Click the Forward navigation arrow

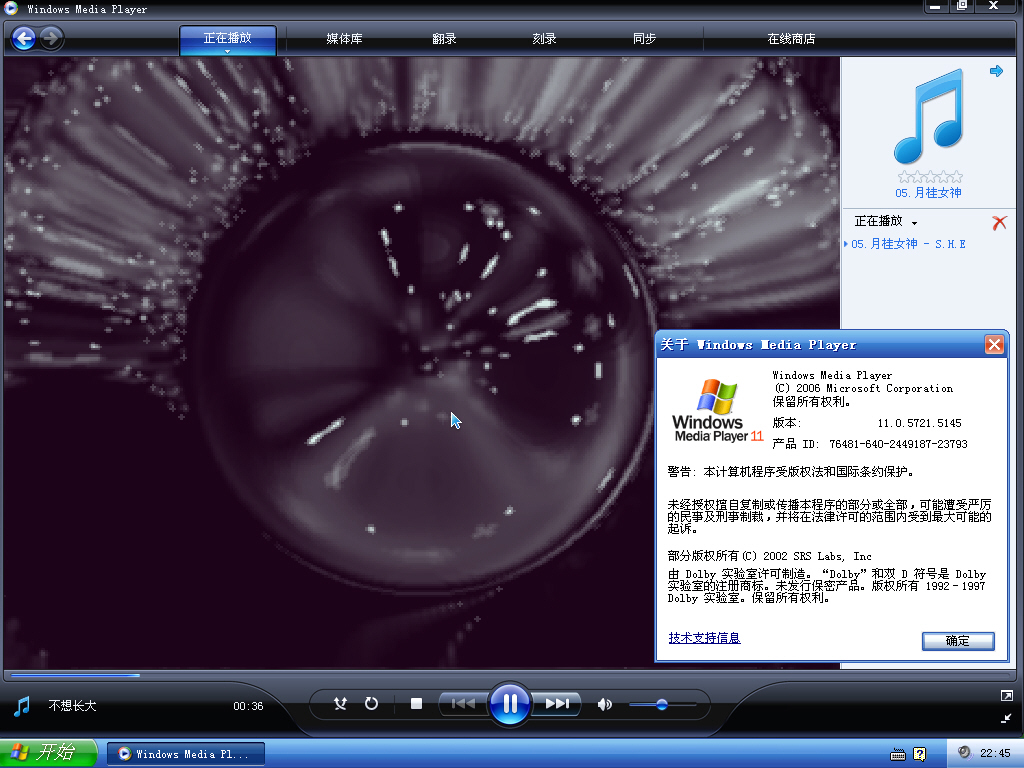click(52, 39)
